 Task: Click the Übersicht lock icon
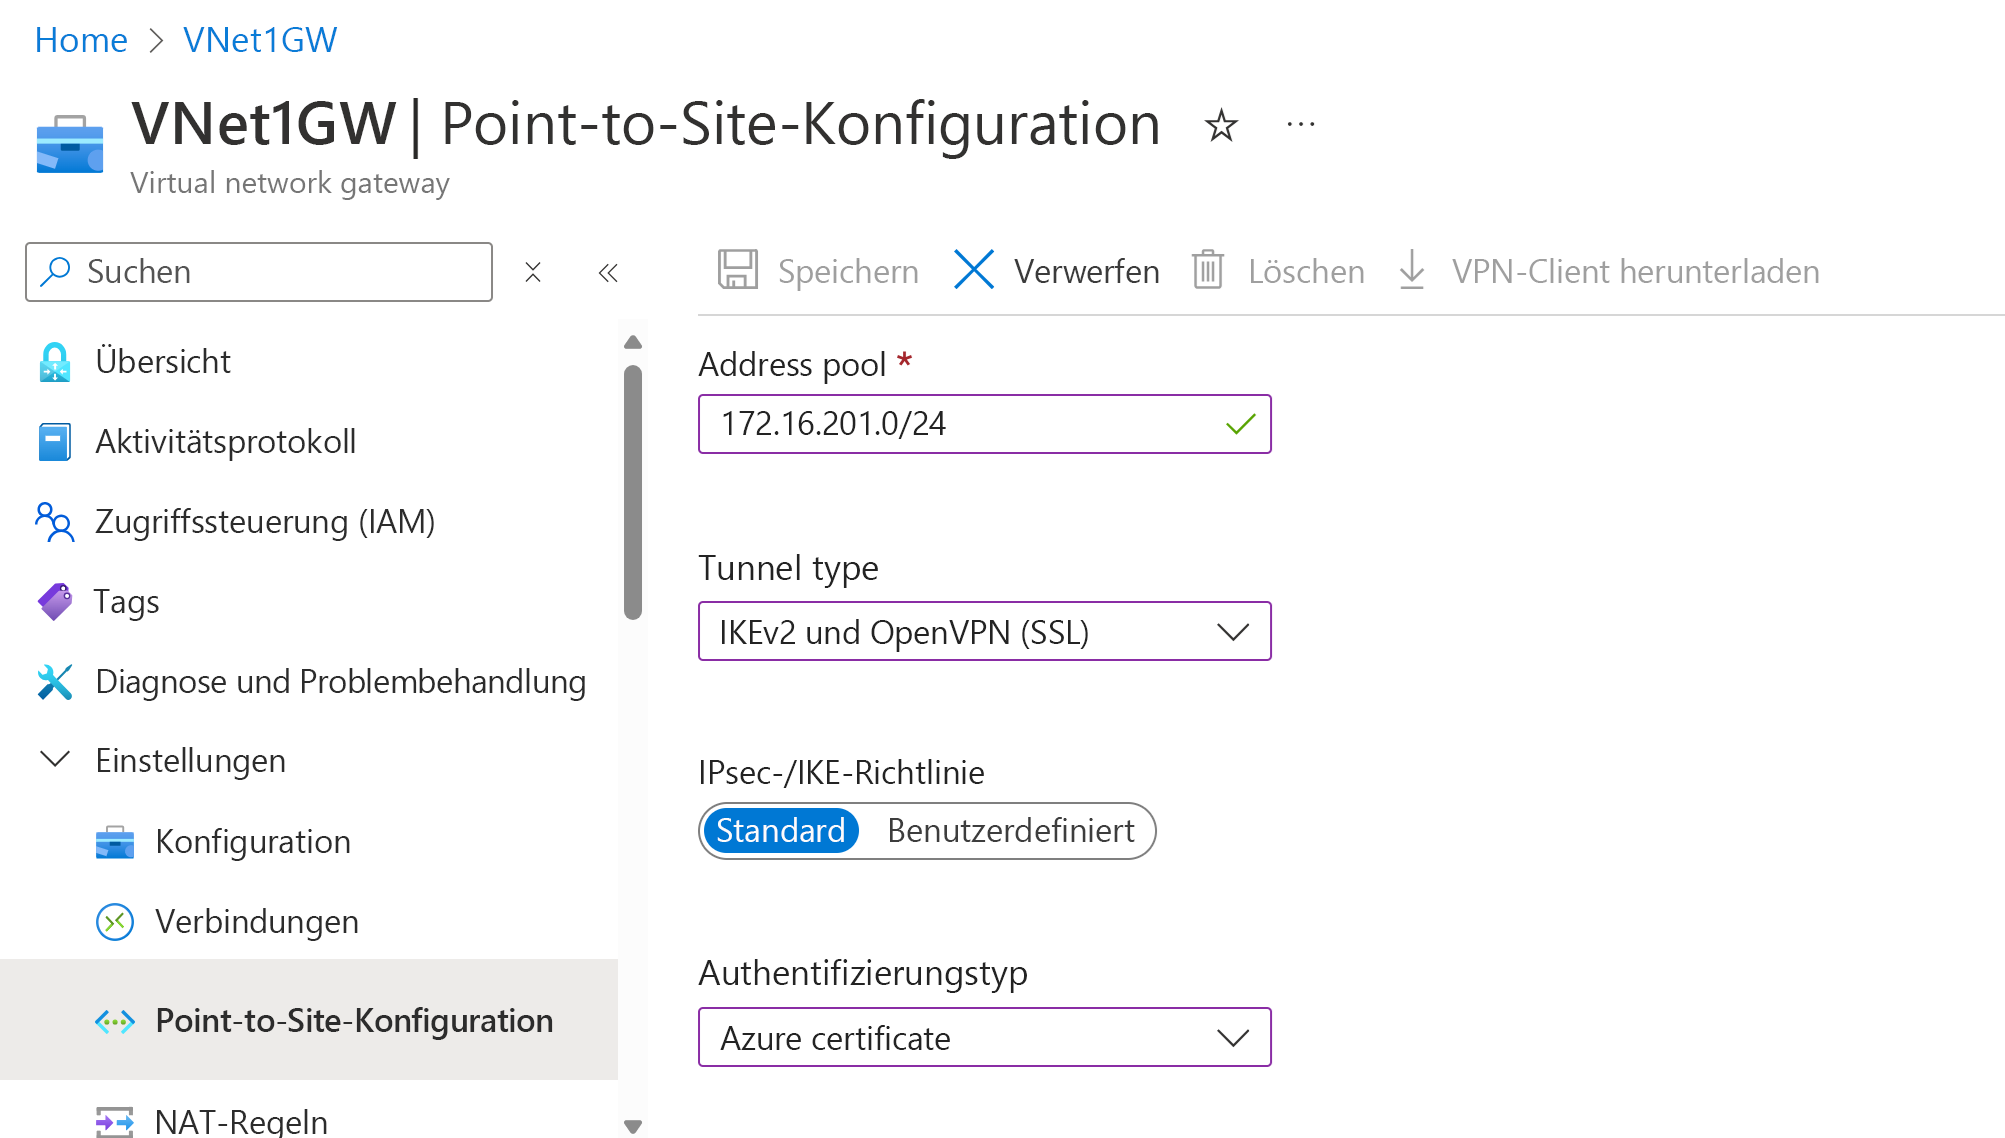coord(55,362)
